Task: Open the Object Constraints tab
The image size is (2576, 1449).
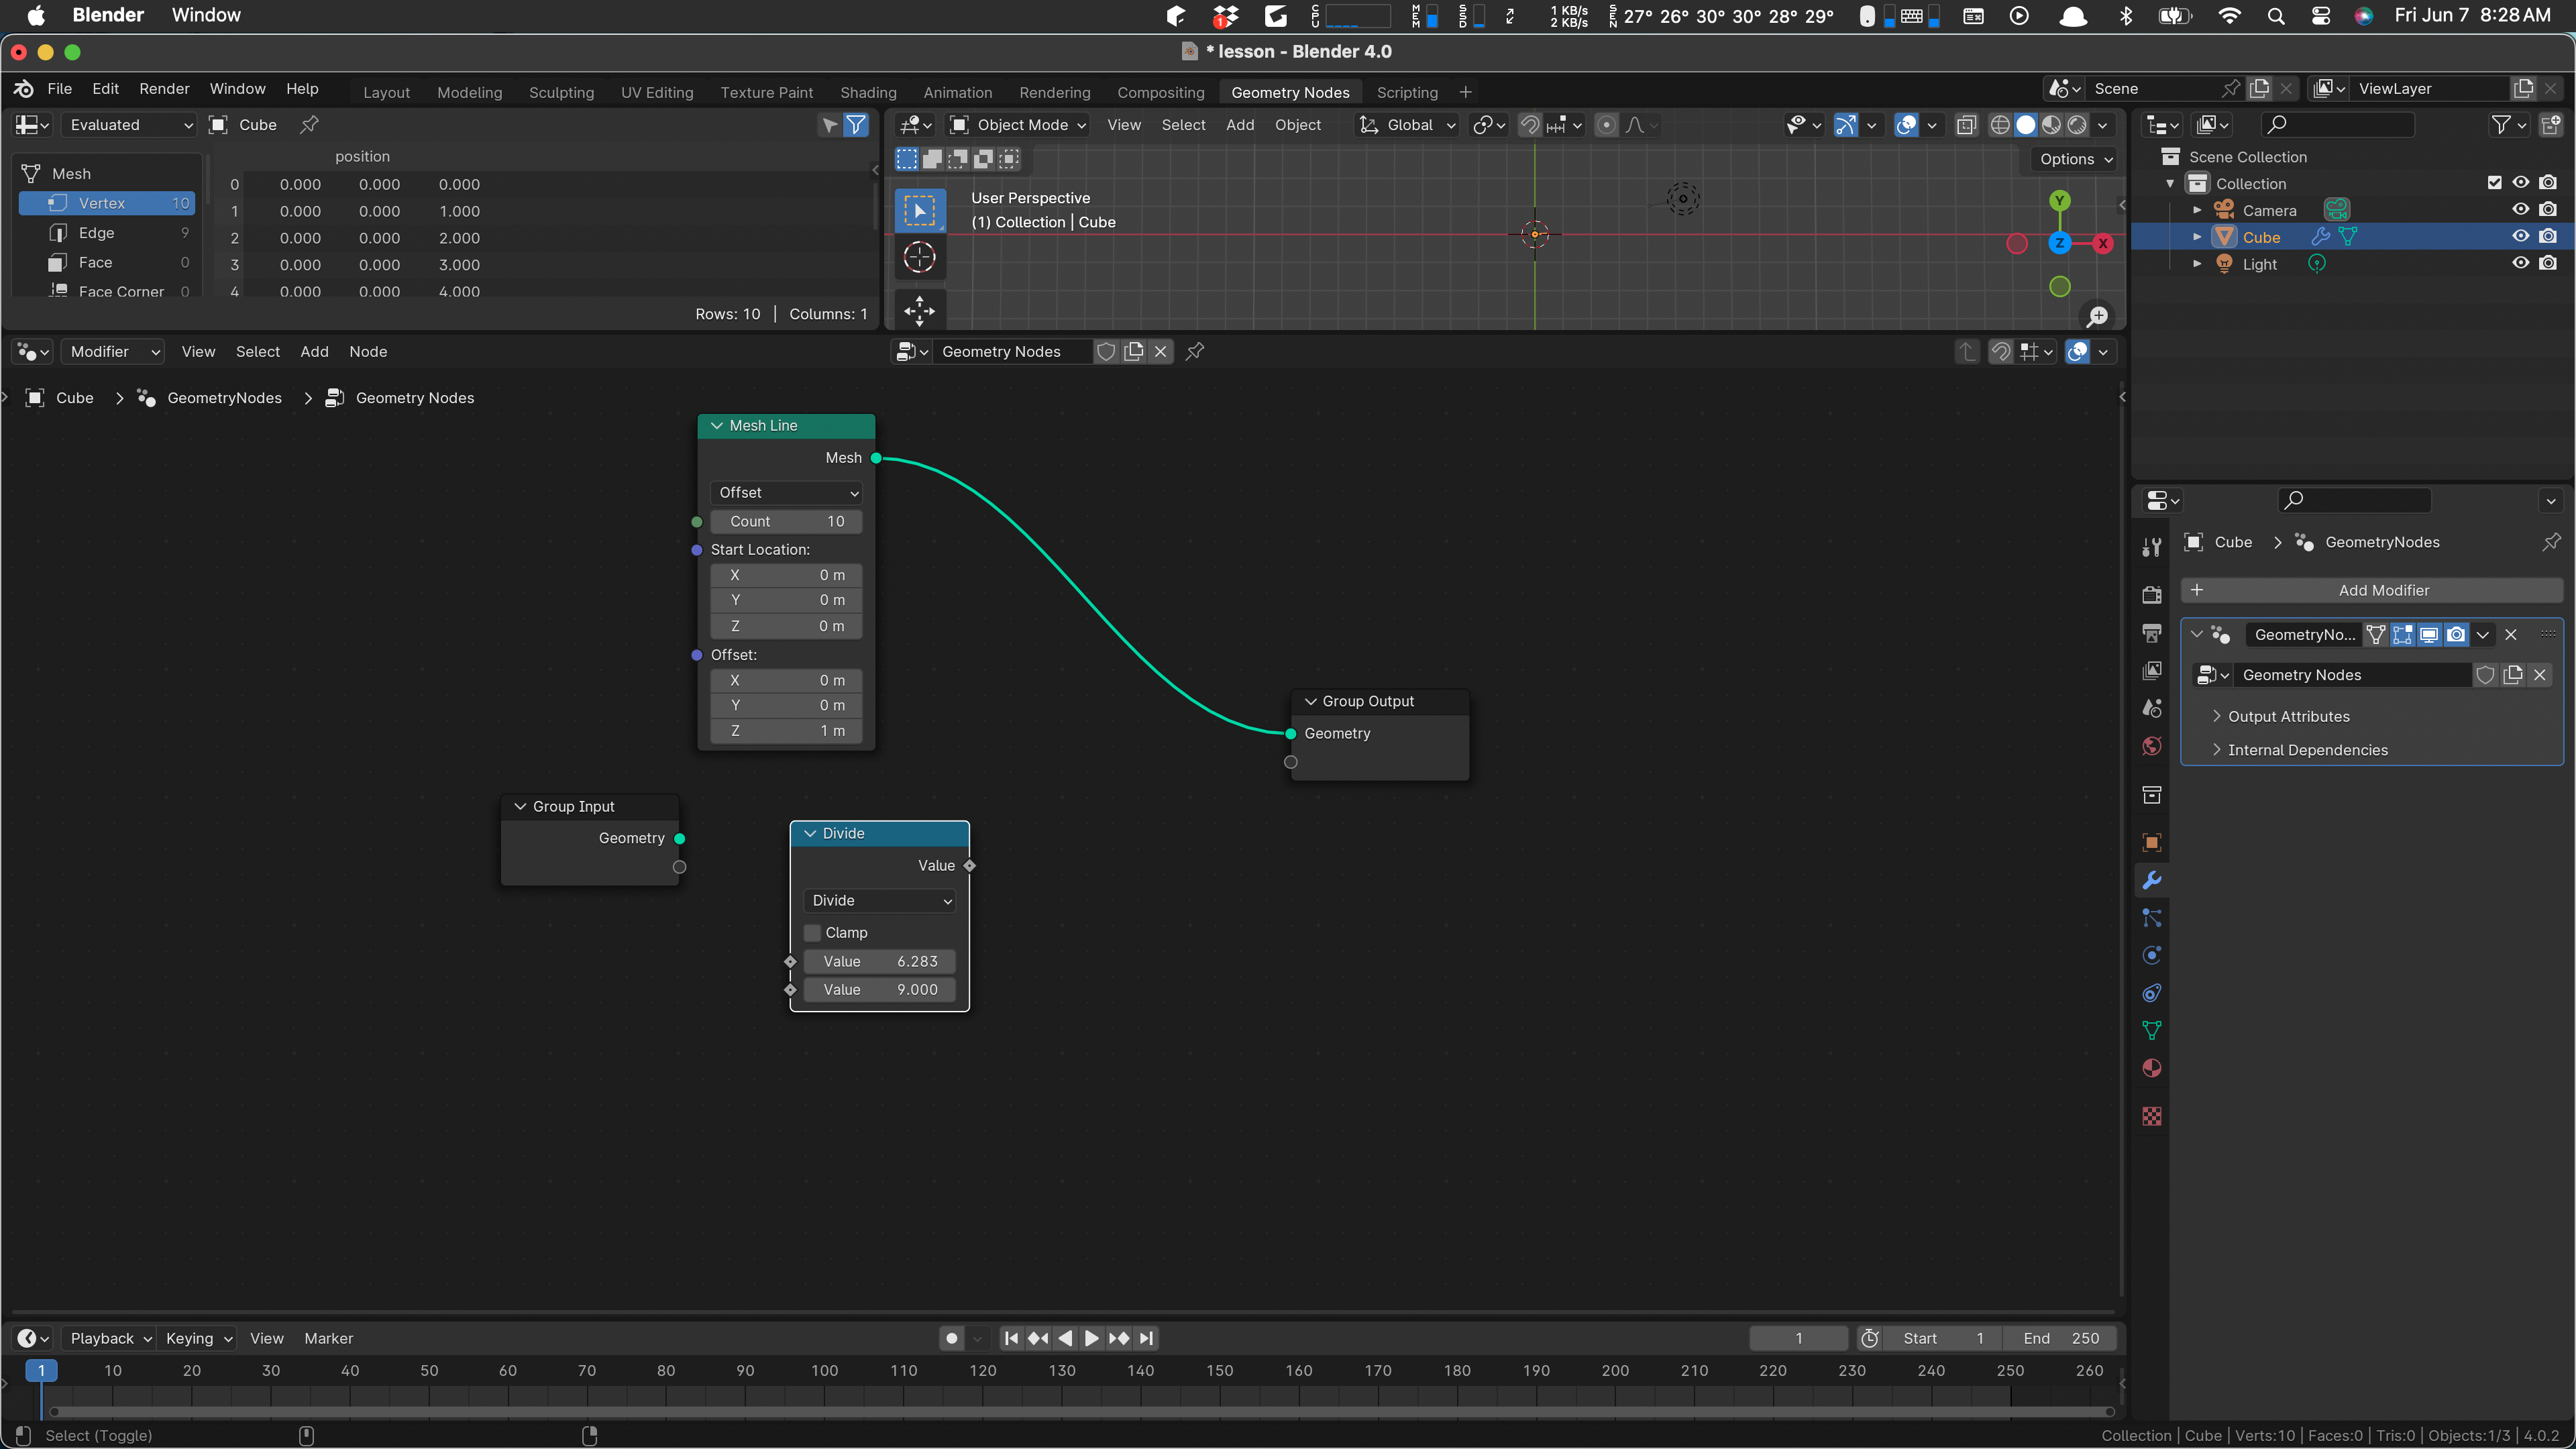Action: pyautogui.click(x=2152, y=993)
